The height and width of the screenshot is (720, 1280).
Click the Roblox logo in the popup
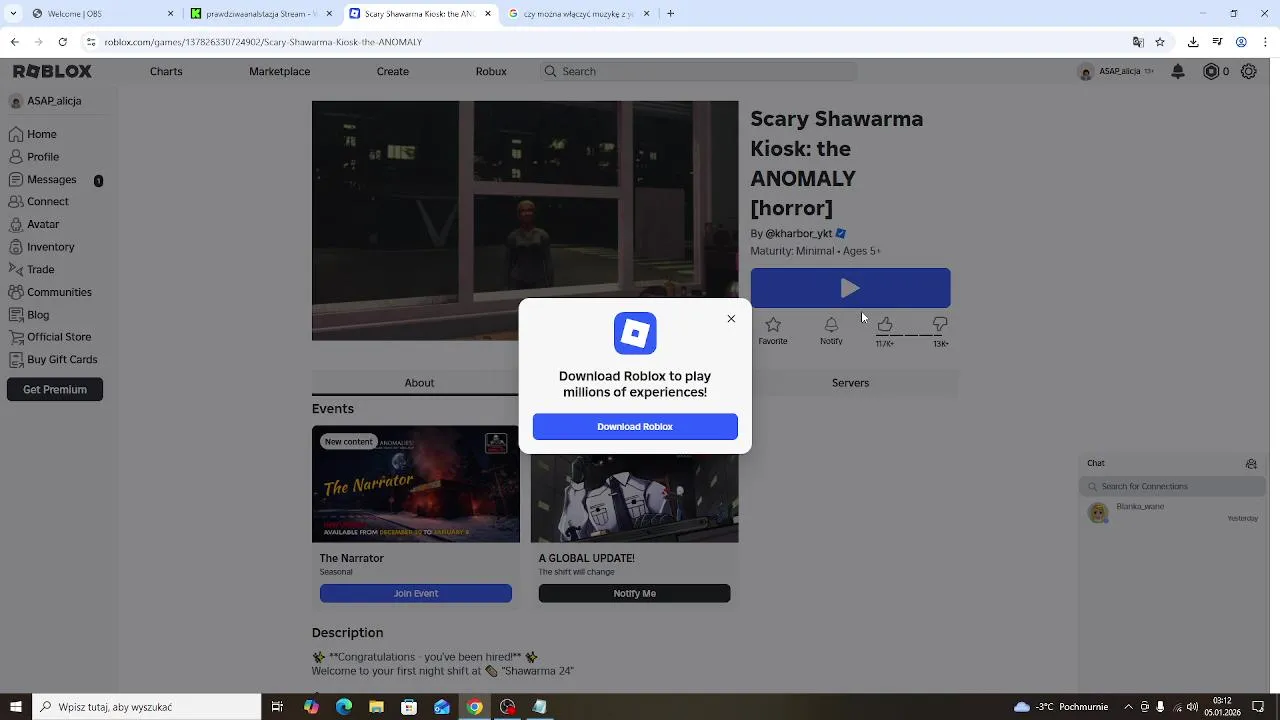635,333
